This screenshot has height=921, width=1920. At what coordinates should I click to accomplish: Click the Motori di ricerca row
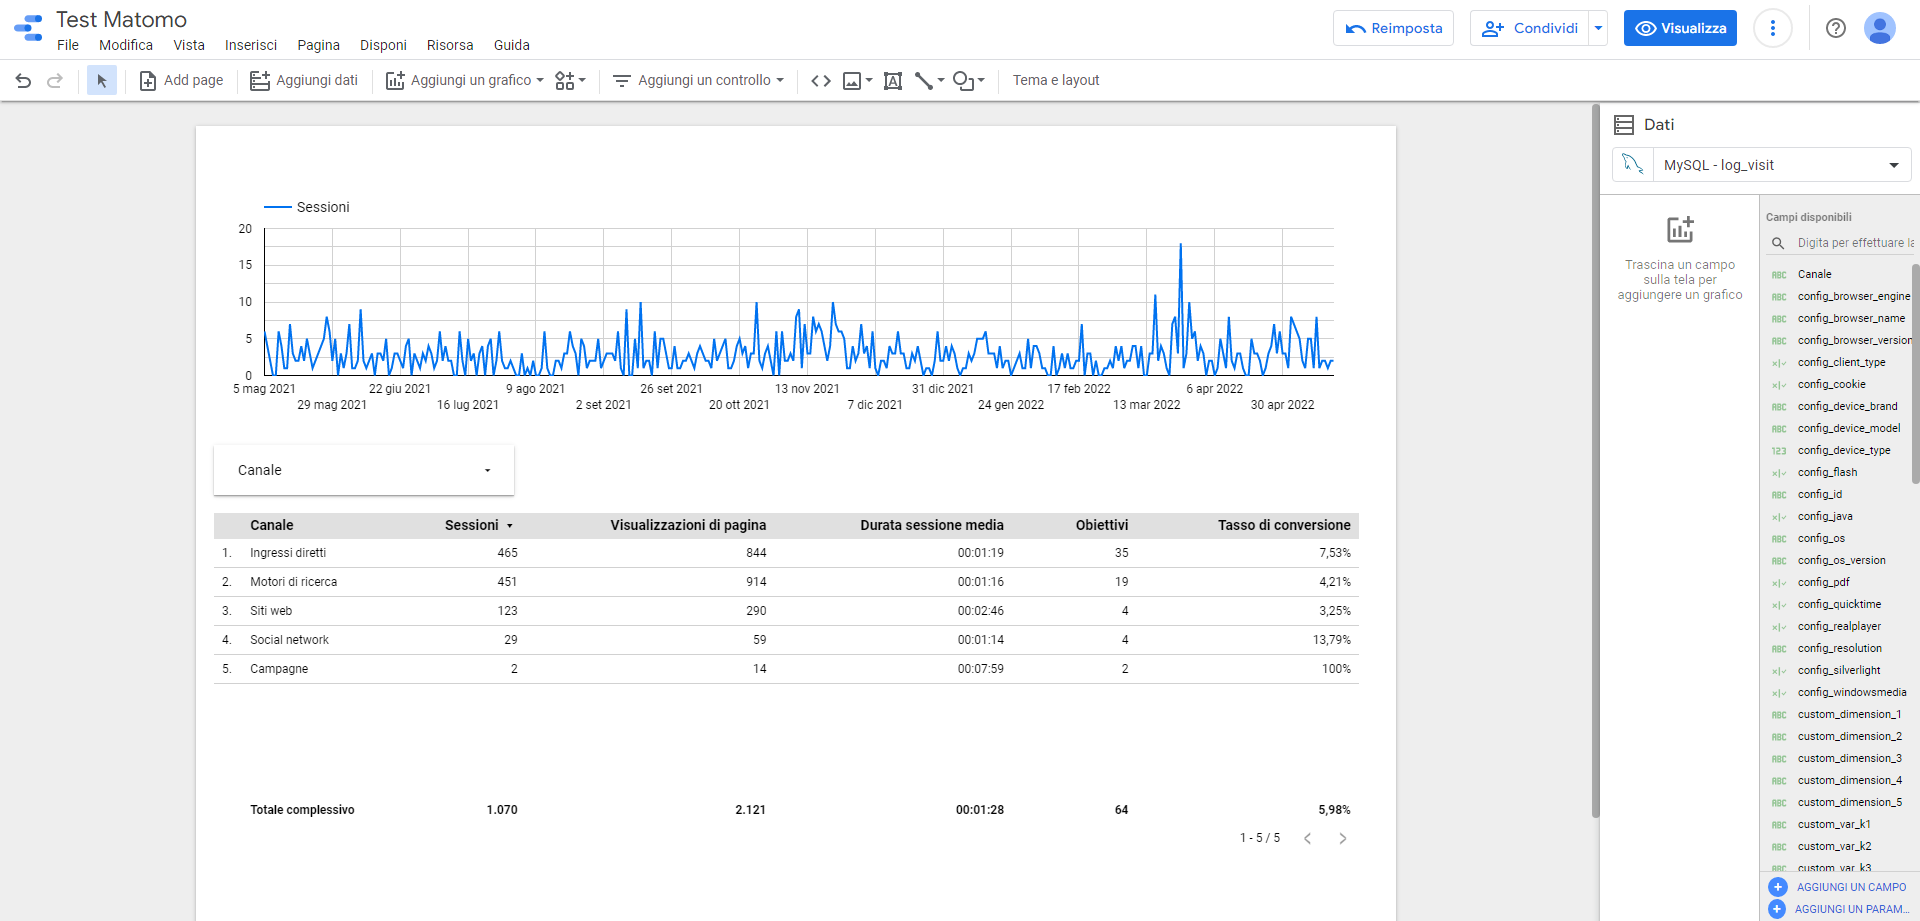pos(786,582)
